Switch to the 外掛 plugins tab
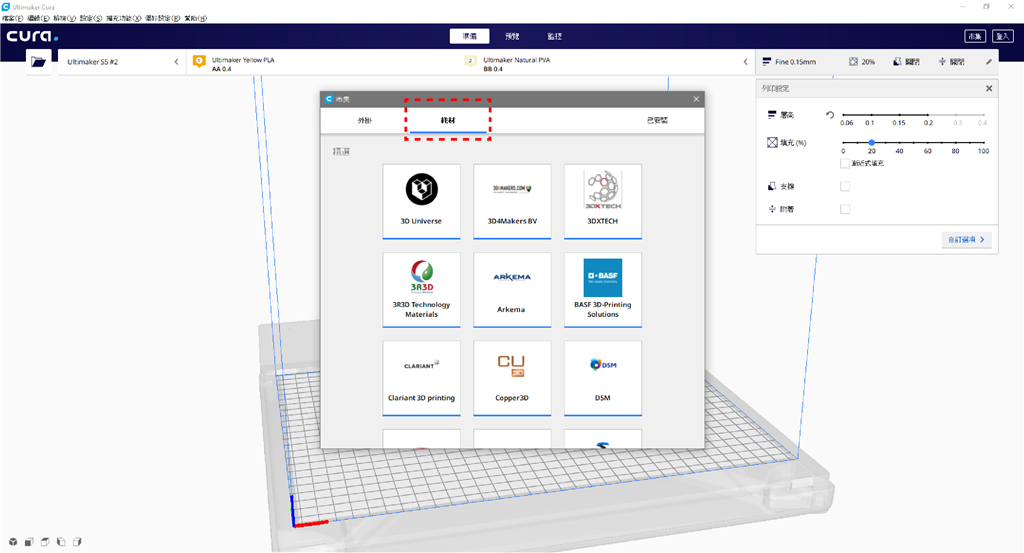This screenshot has height=553, width=1024. pos(364,120)
